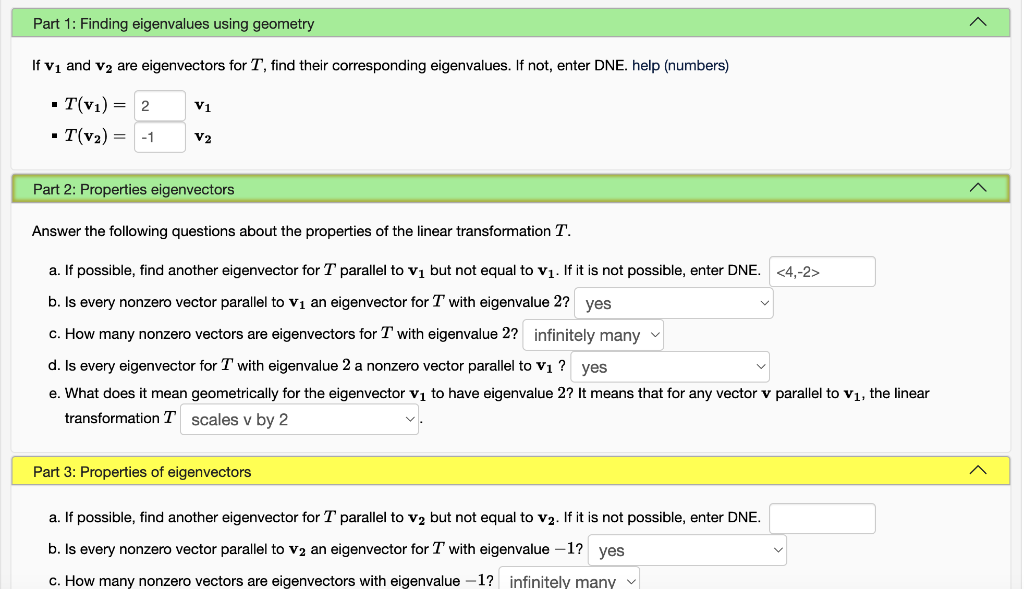Collapse the yellow Part 3 section header
This screenshot has width=1024, height=589.
[500, 470]
